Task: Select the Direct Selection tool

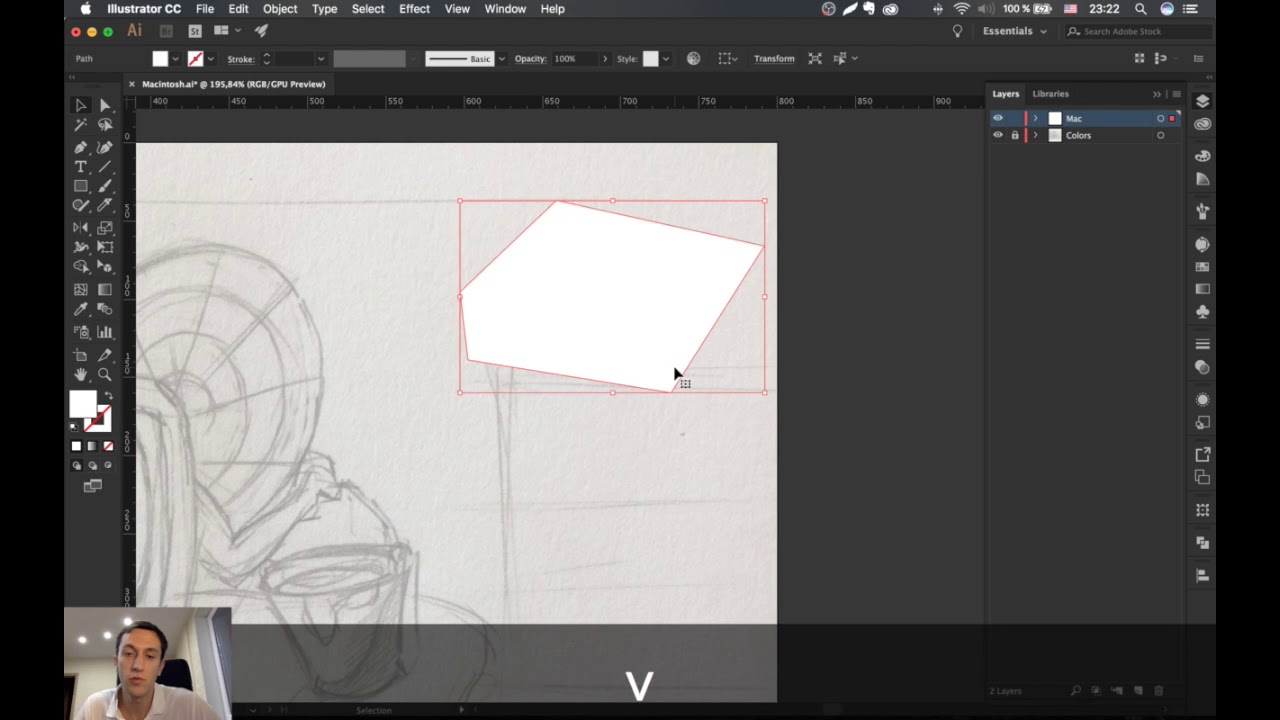Action: pyautogui.click(x=105, y=105)
